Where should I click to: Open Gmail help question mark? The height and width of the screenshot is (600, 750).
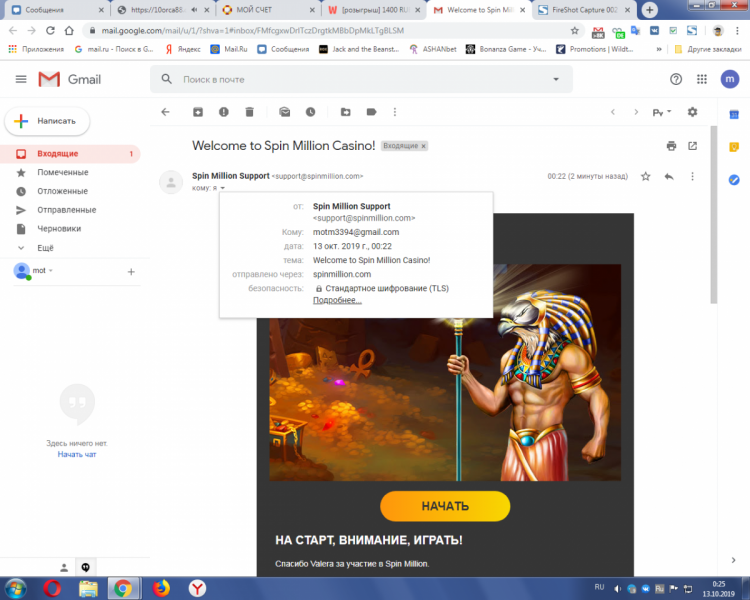coord(676,79)
